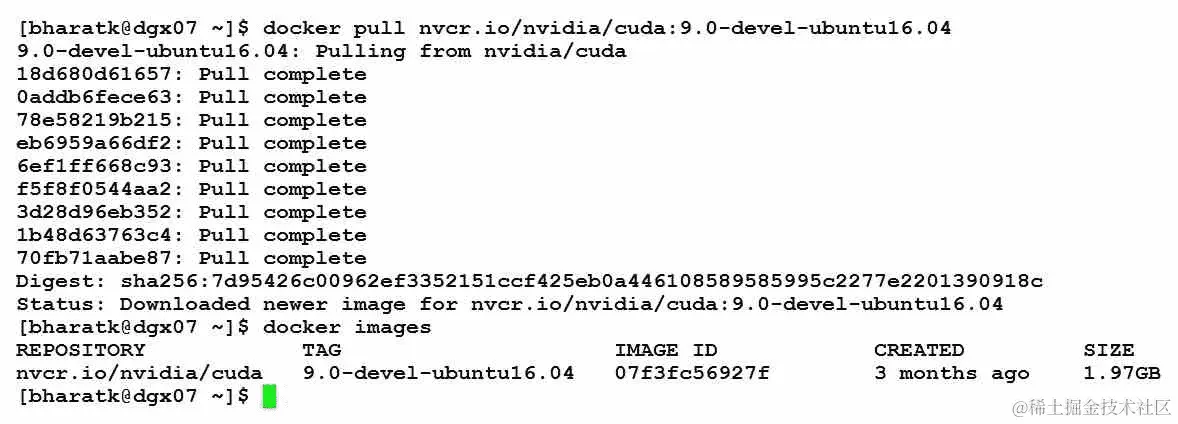The height and width of the screenshot is (424, 1178).
Task: Click the docker images command
Action: tap(347, 328)
